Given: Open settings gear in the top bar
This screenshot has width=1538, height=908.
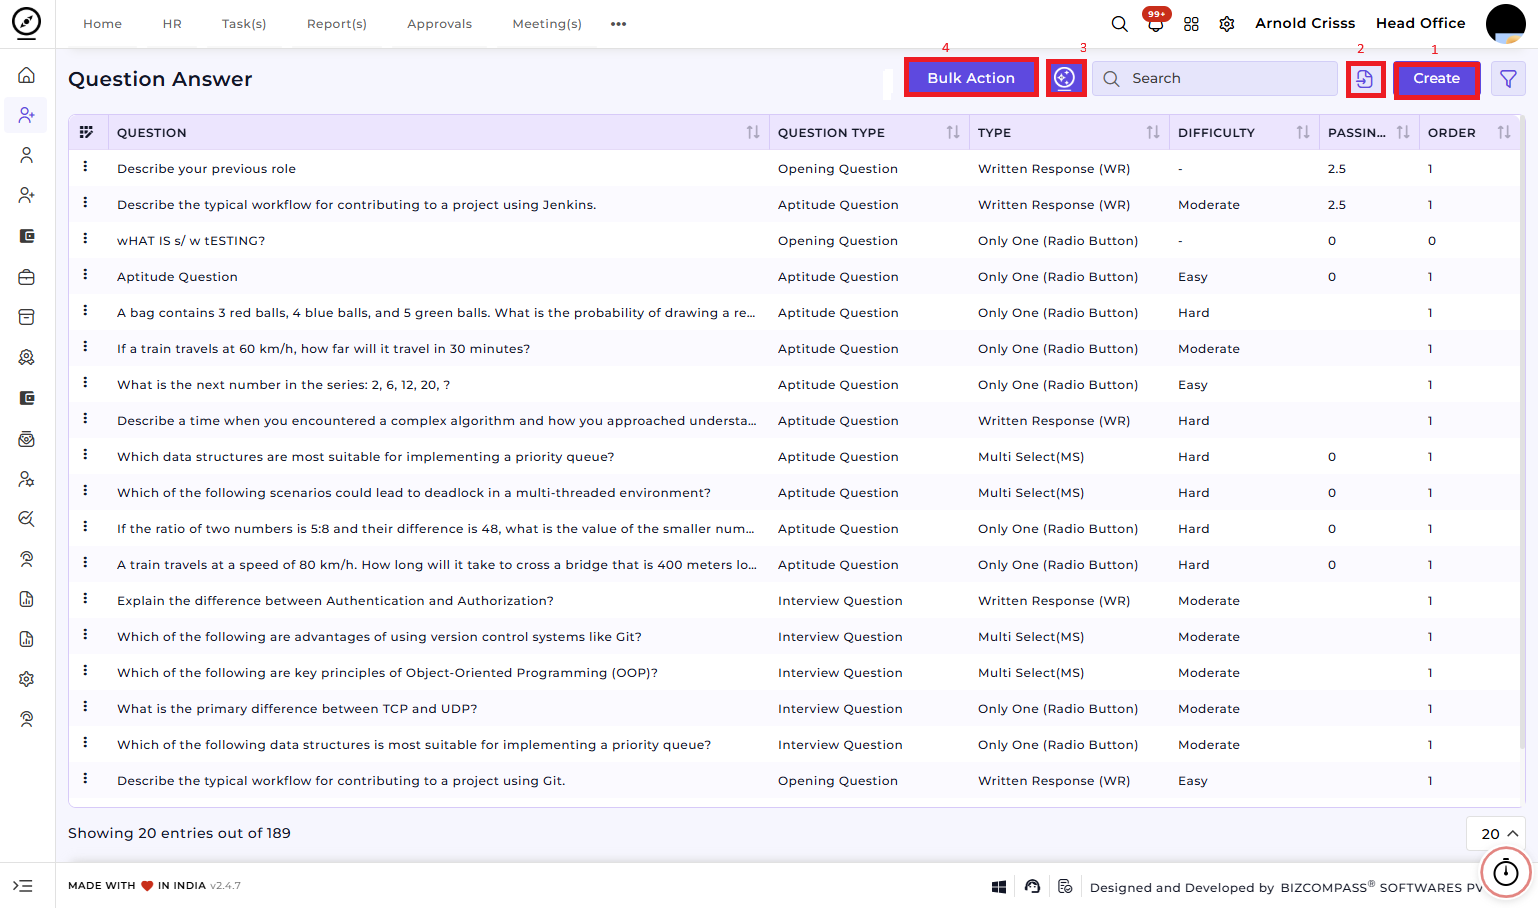Looking at the screenshot, I should [x=1227, y=23].
